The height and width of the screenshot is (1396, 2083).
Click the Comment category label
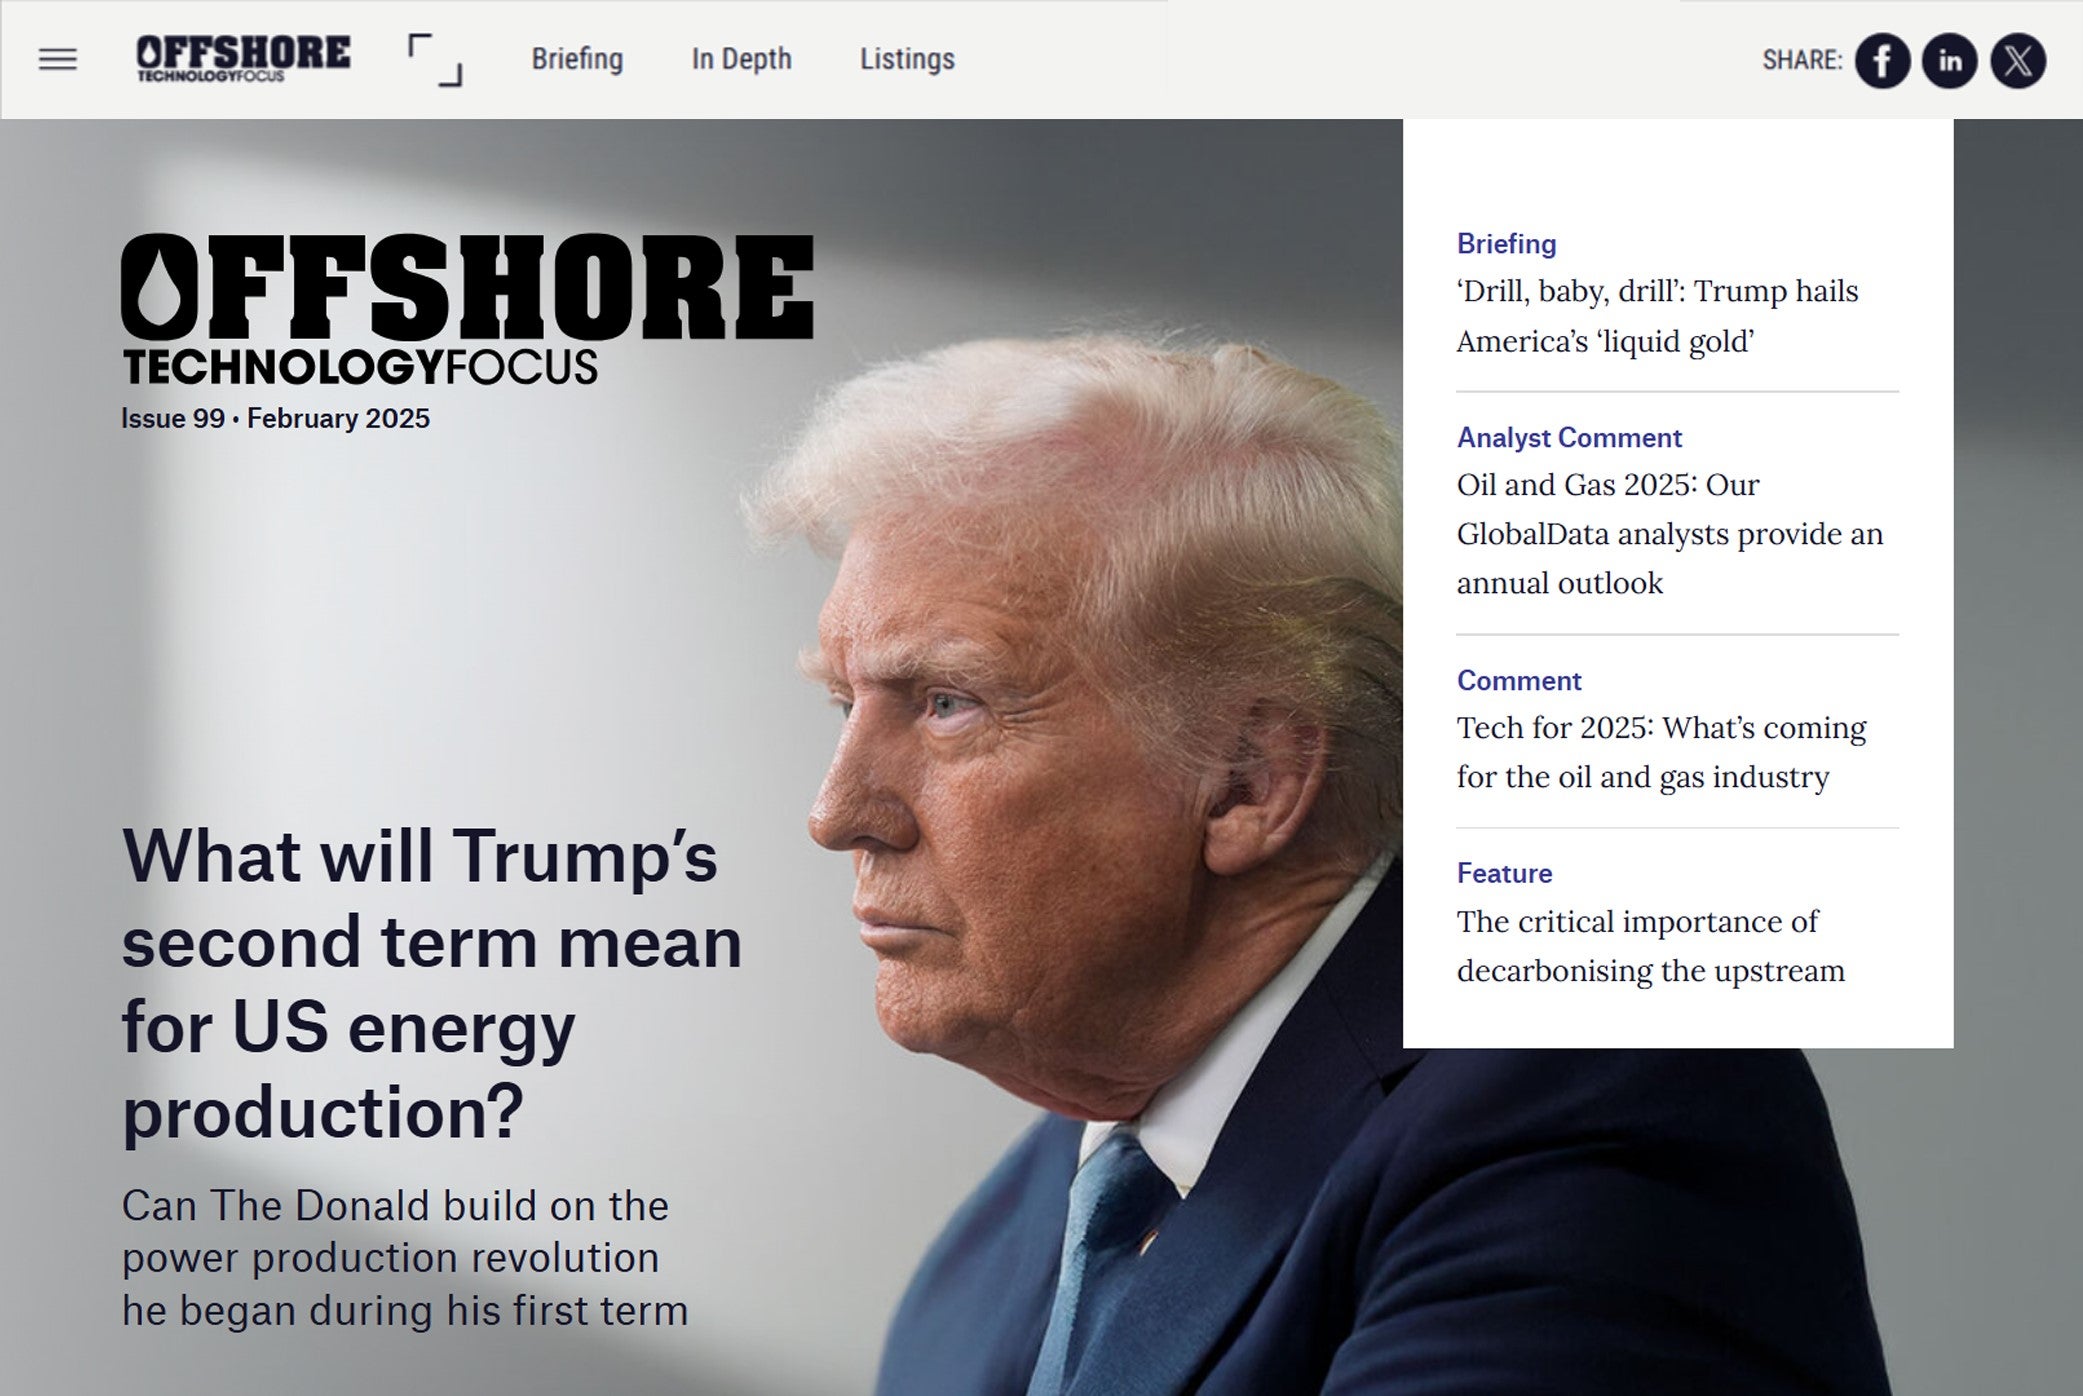(x=1518, y=681)
